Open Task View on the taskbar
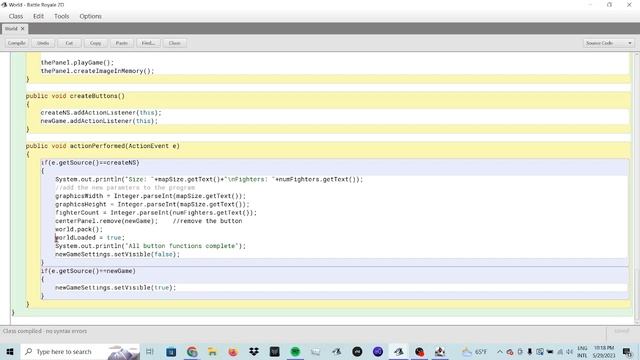The height and width of the screenshot is (360, 640). pos(150,351)
